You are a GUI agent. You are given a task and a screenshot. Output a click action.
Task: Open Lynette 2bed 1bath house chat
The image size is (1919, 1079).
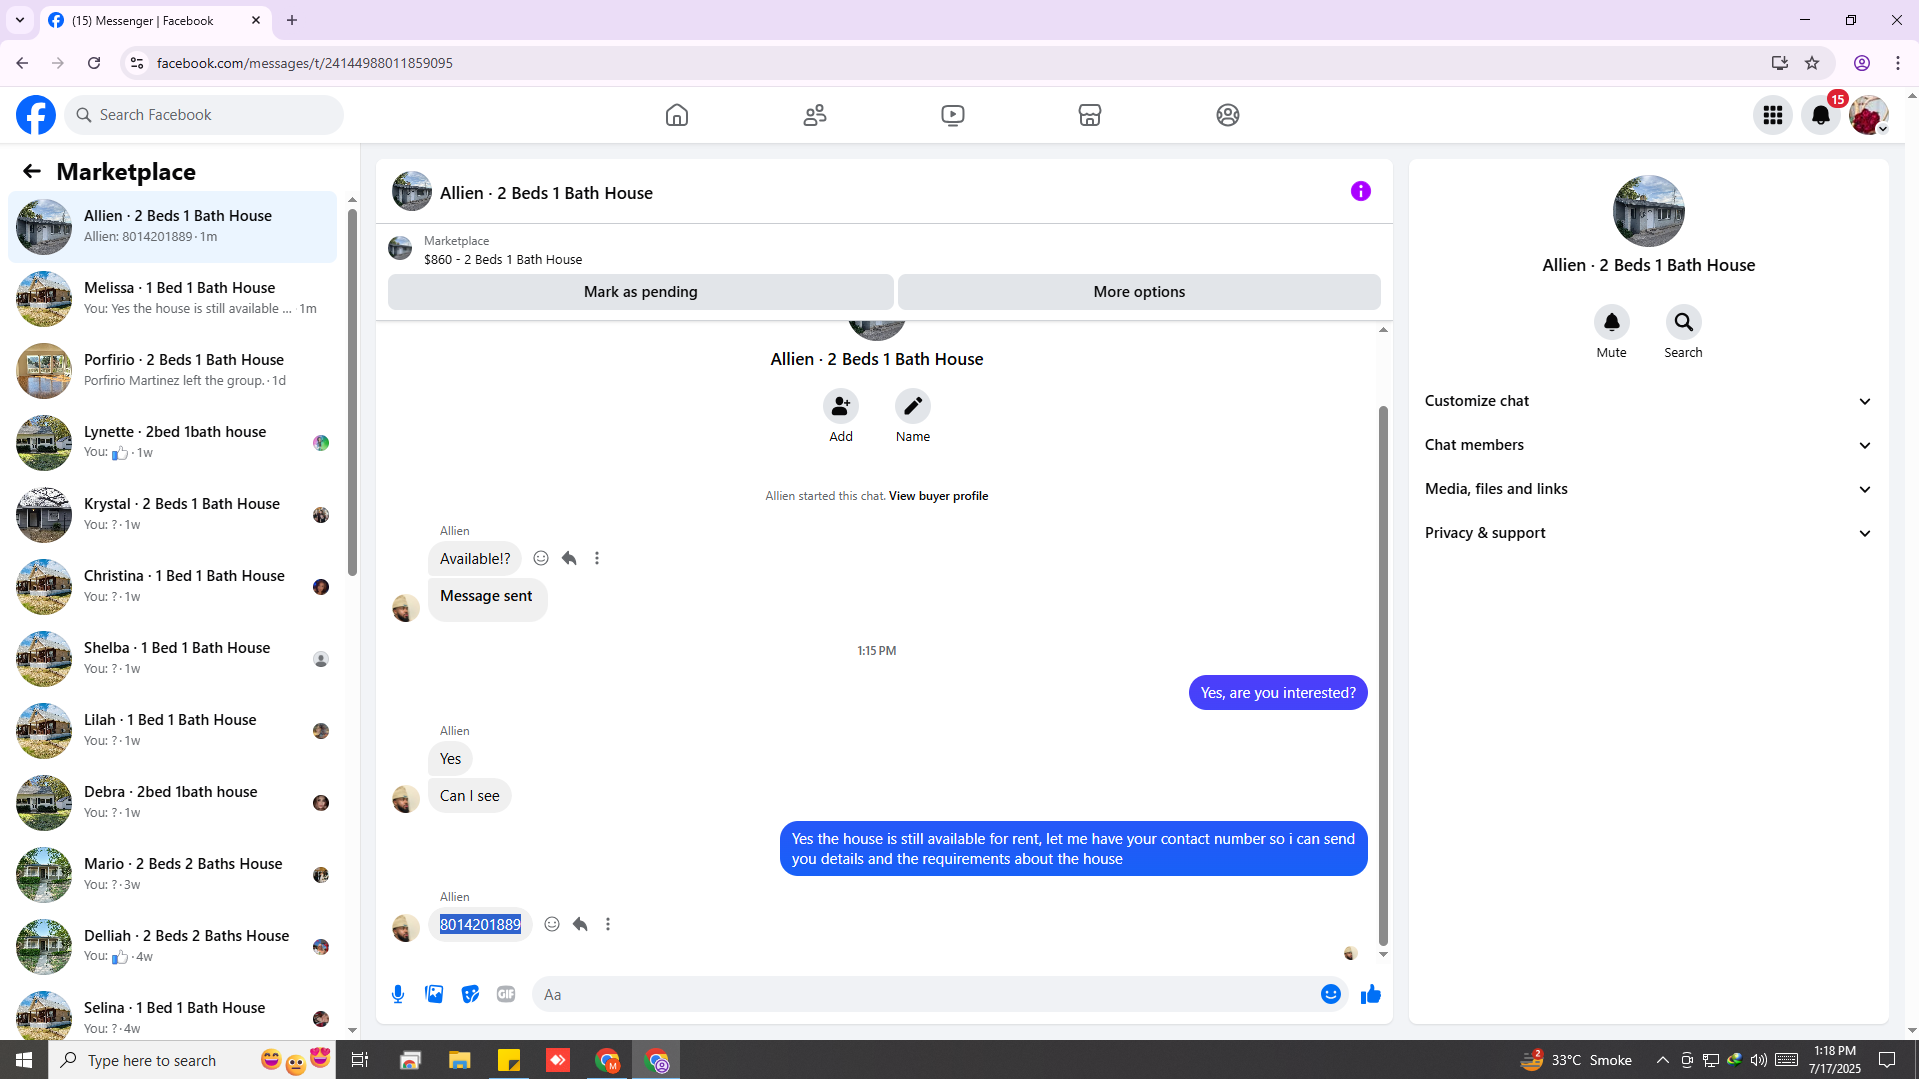click(172, 442)
